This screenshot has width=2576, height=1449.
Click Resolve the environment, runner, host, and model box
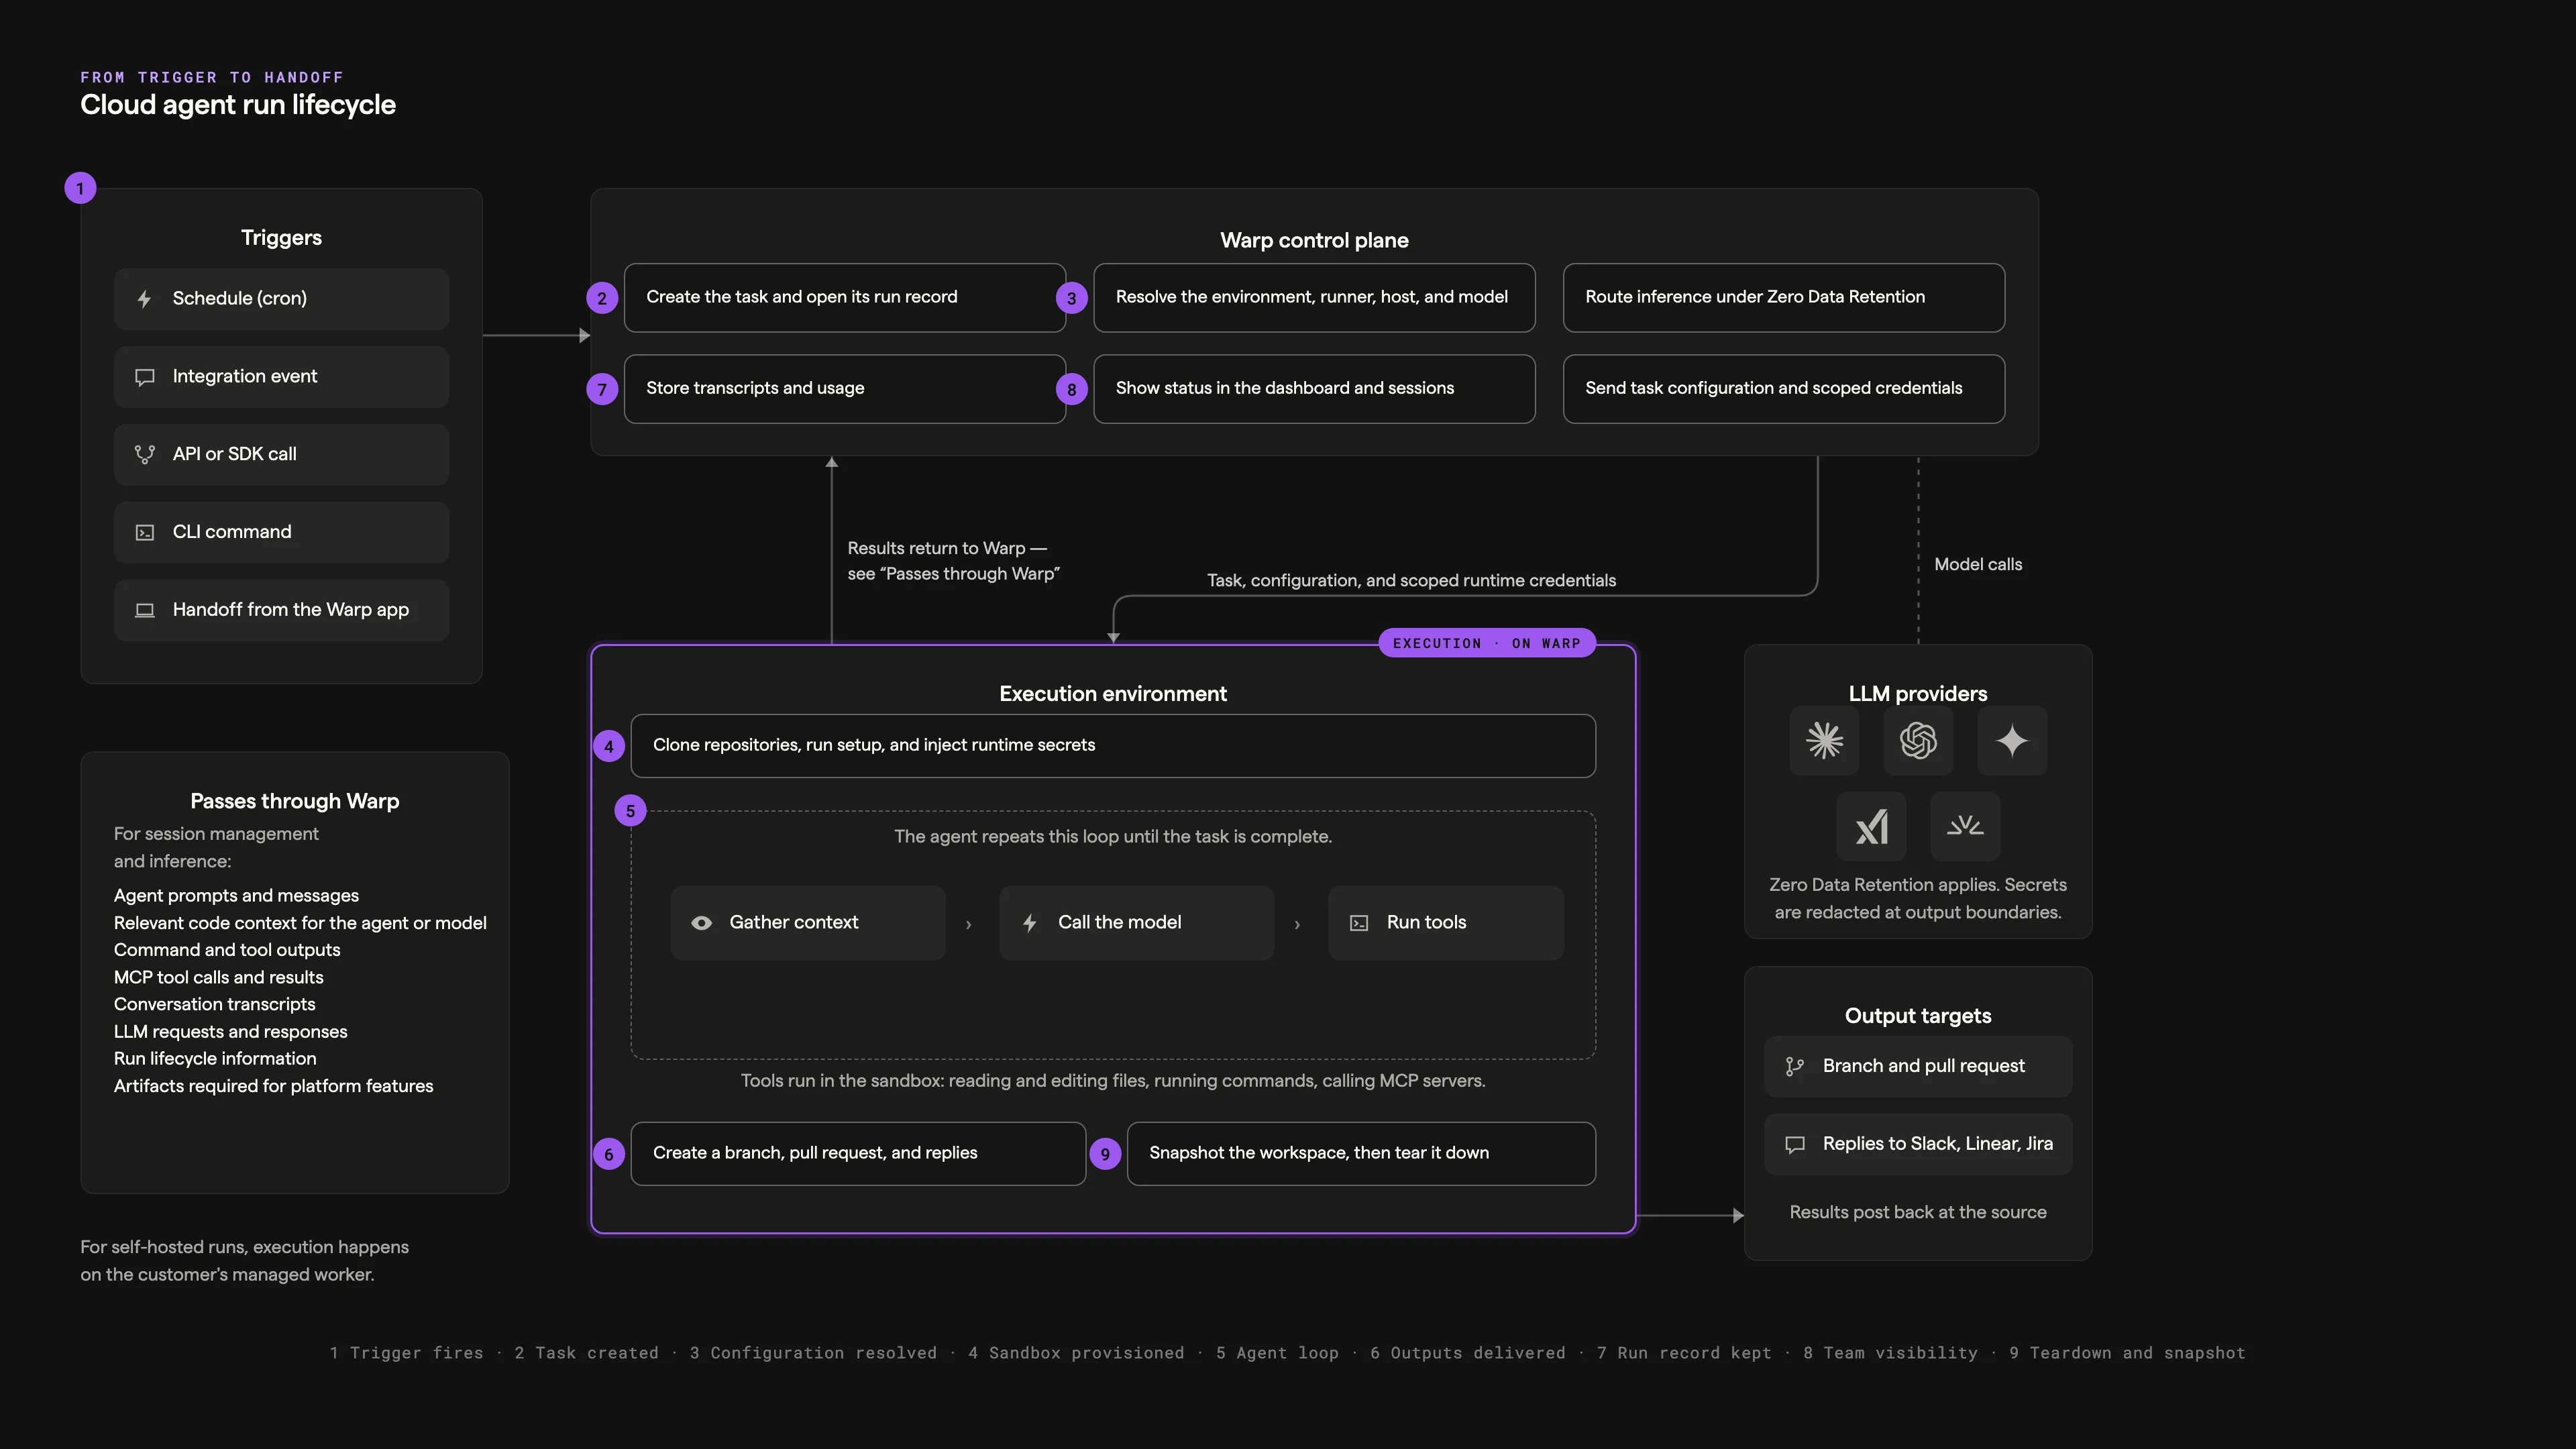[x=1314, y=297]
